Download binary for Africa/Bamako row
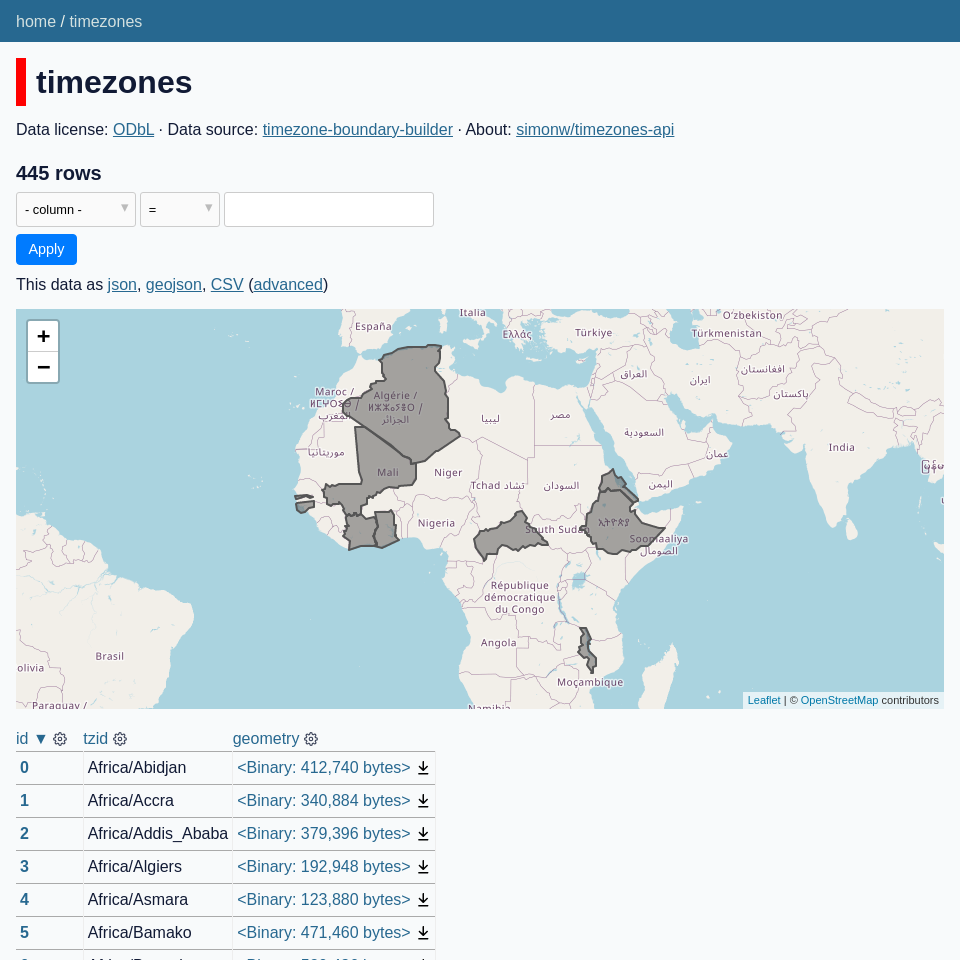The height and width of the screenshot is (960, 960). tap(423, 933)
